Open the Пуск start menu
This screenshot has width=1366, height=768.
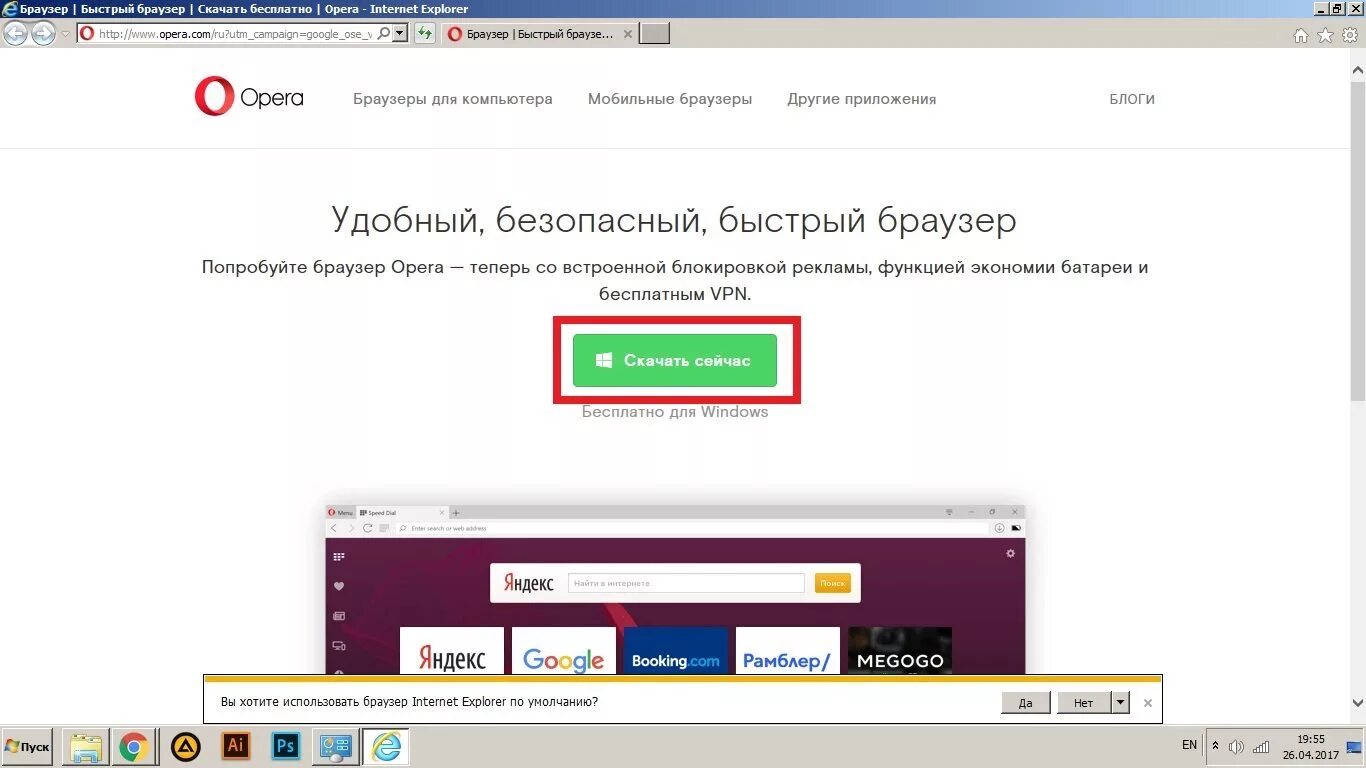click(x=27, y=746)
